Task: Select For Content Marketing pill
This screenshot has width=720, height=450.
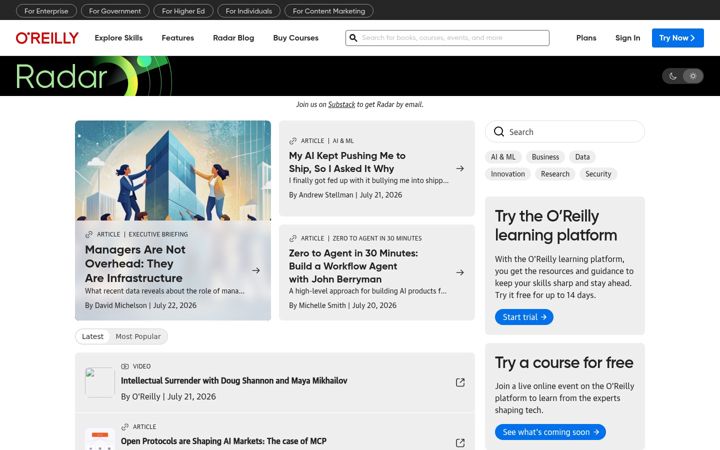Action: [x=329, y=11]
